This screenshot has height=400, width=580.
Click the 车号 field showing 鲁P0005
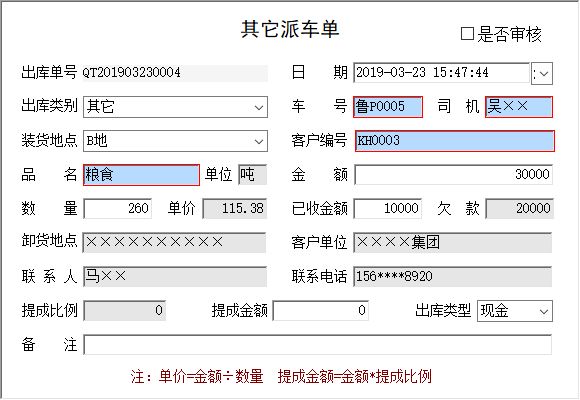tap(388, 107)
